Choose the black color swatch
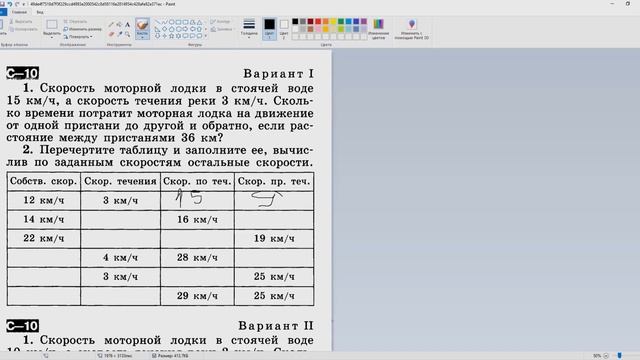640x360 pixels. coord(295,22)
